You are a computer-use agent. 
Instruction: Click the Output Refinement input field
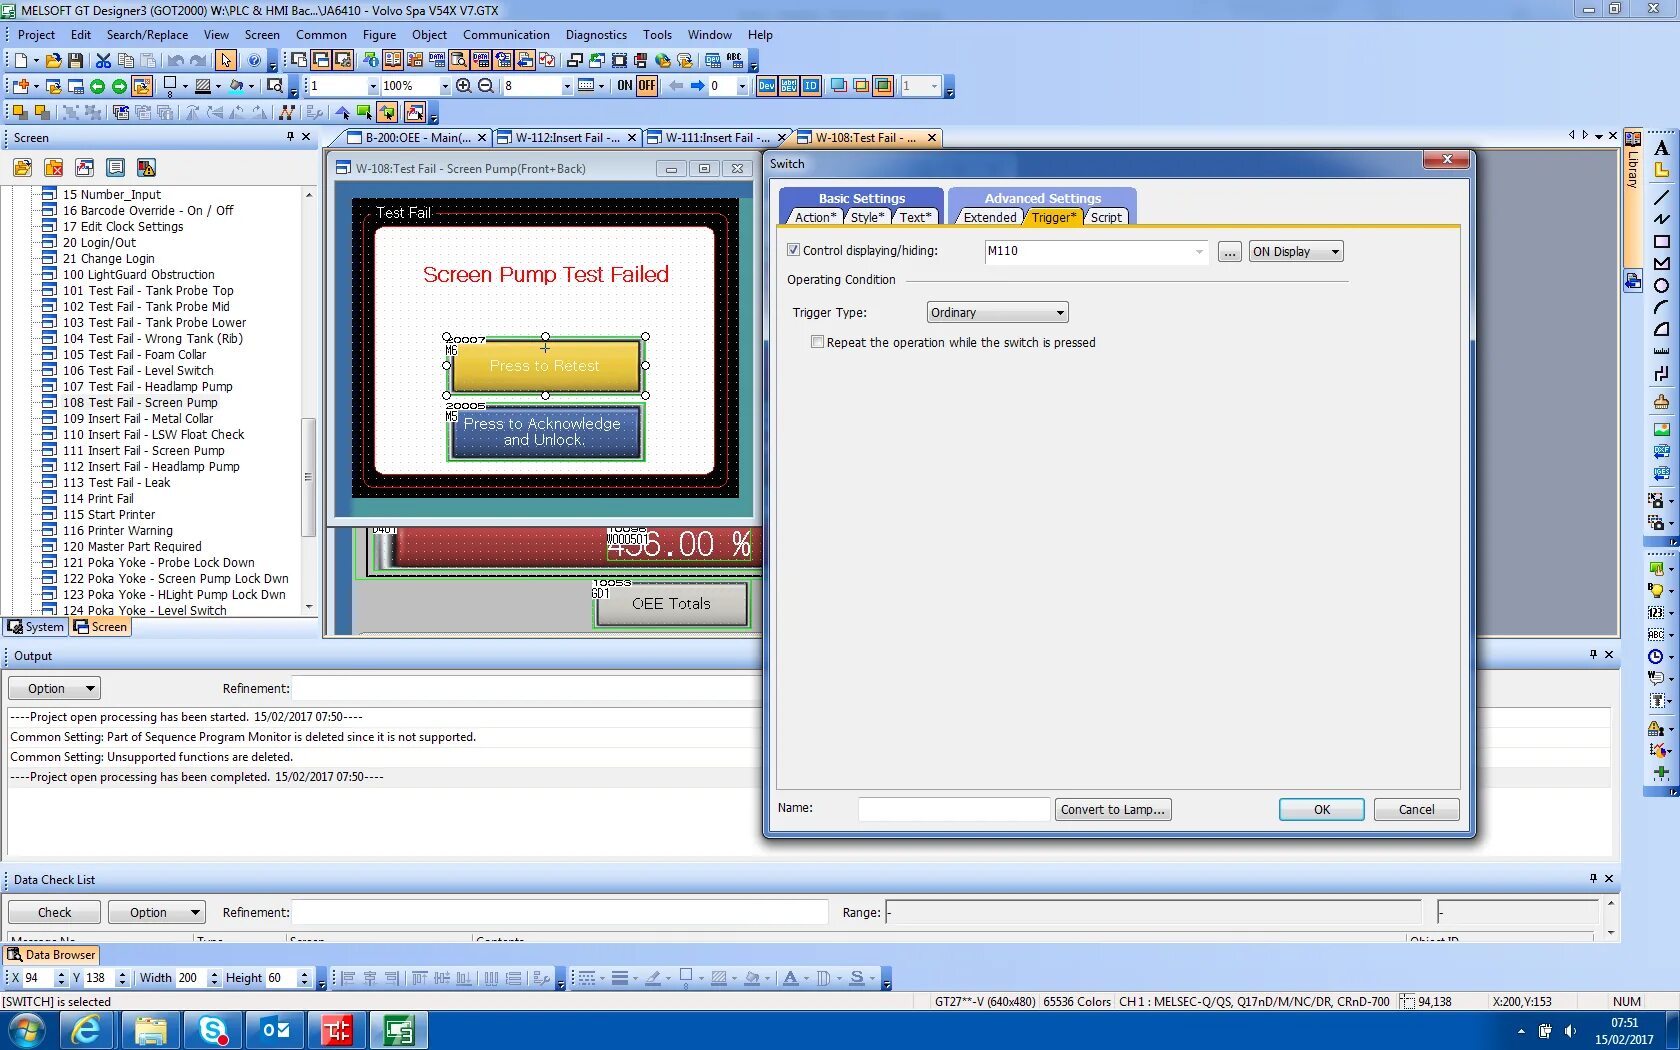click(x=526, y=688)
